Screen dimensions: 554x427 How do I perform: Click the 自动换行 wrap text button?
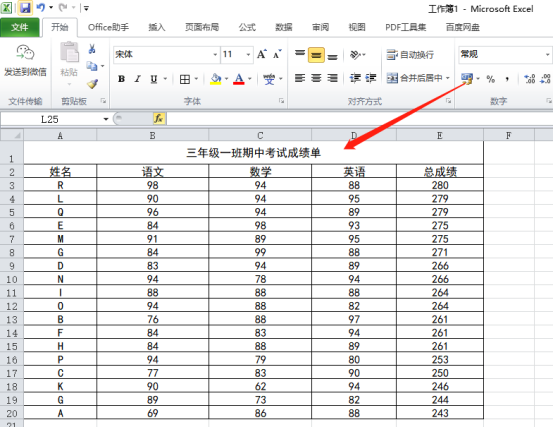410,55
